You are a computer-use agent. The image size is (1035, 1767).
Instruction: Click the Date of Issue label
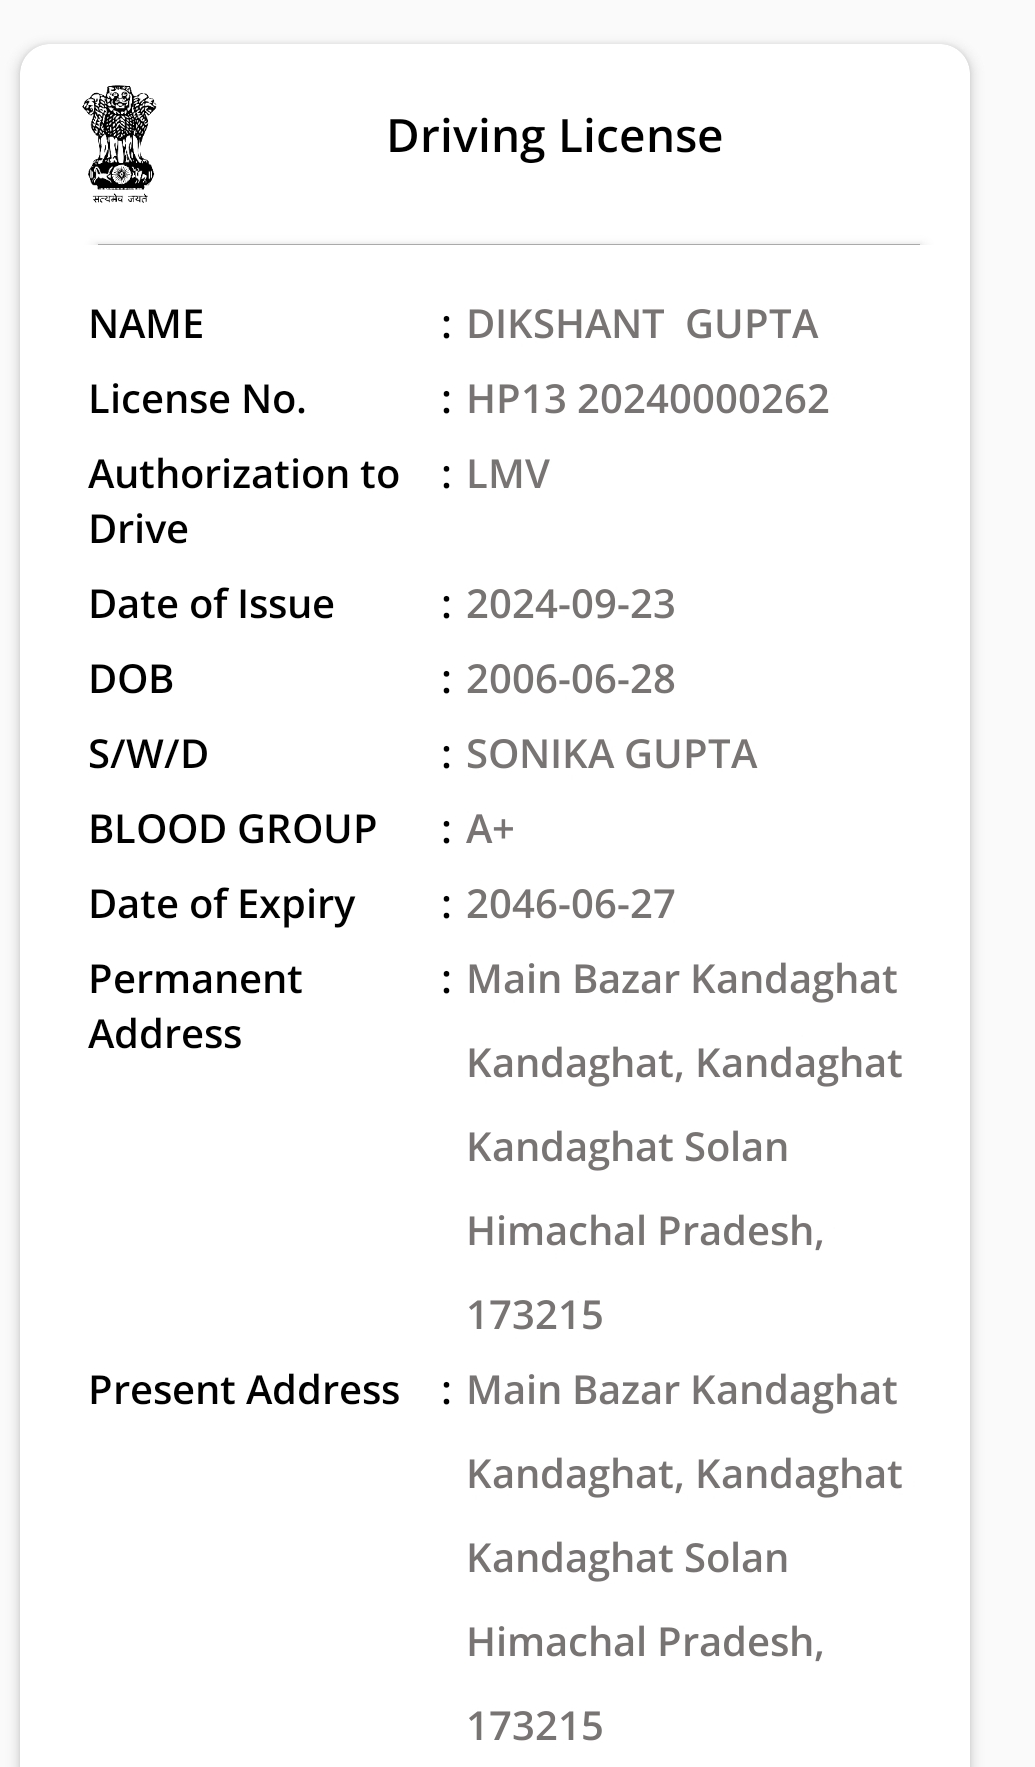click(x=211, y=604)
